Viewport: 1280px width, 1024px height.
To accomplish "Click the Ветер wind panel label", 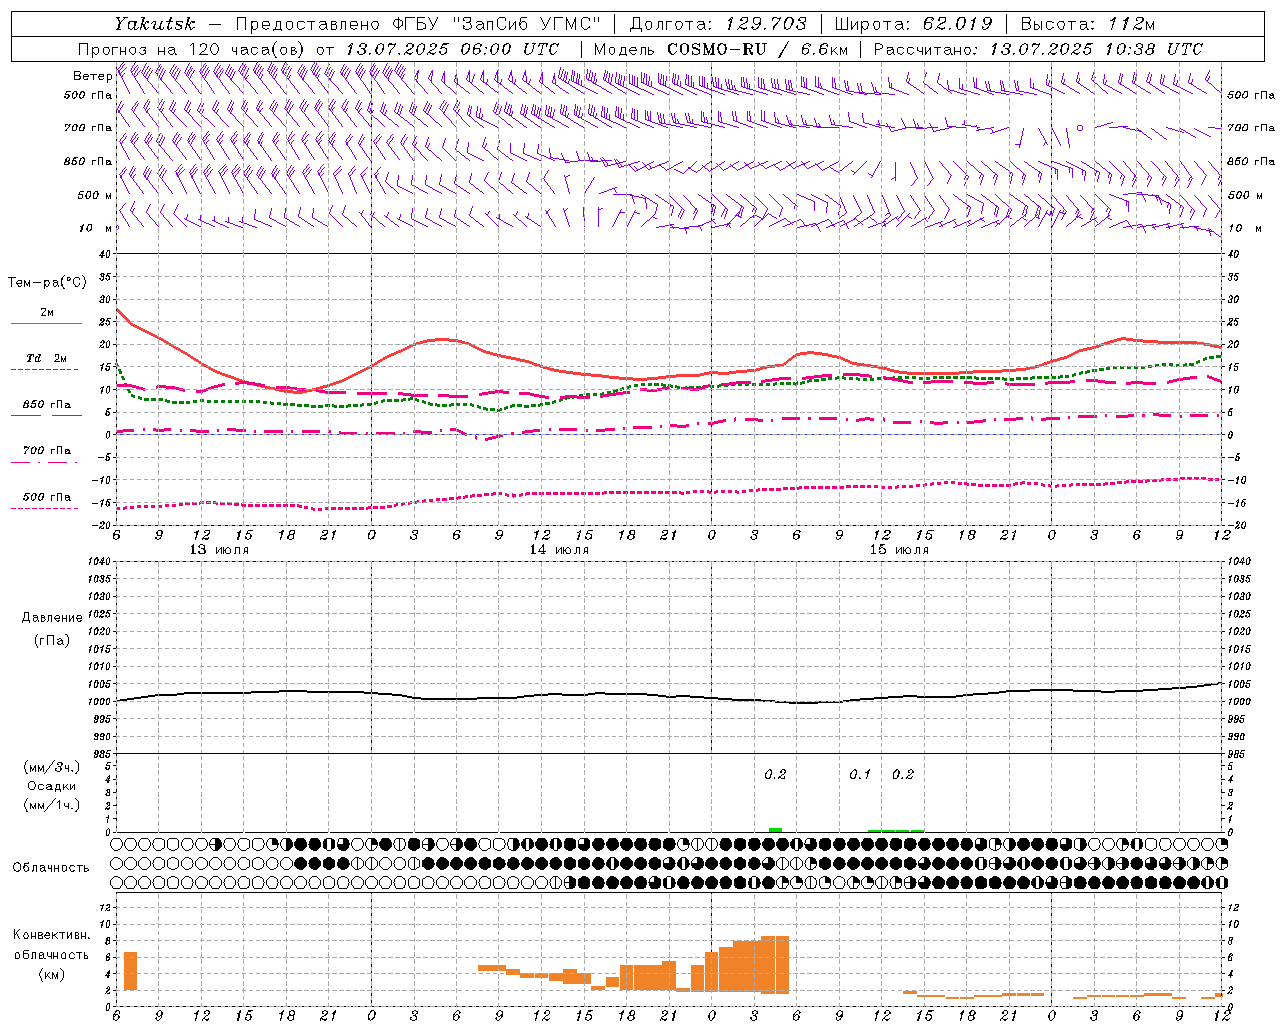I will coord(92,76).
